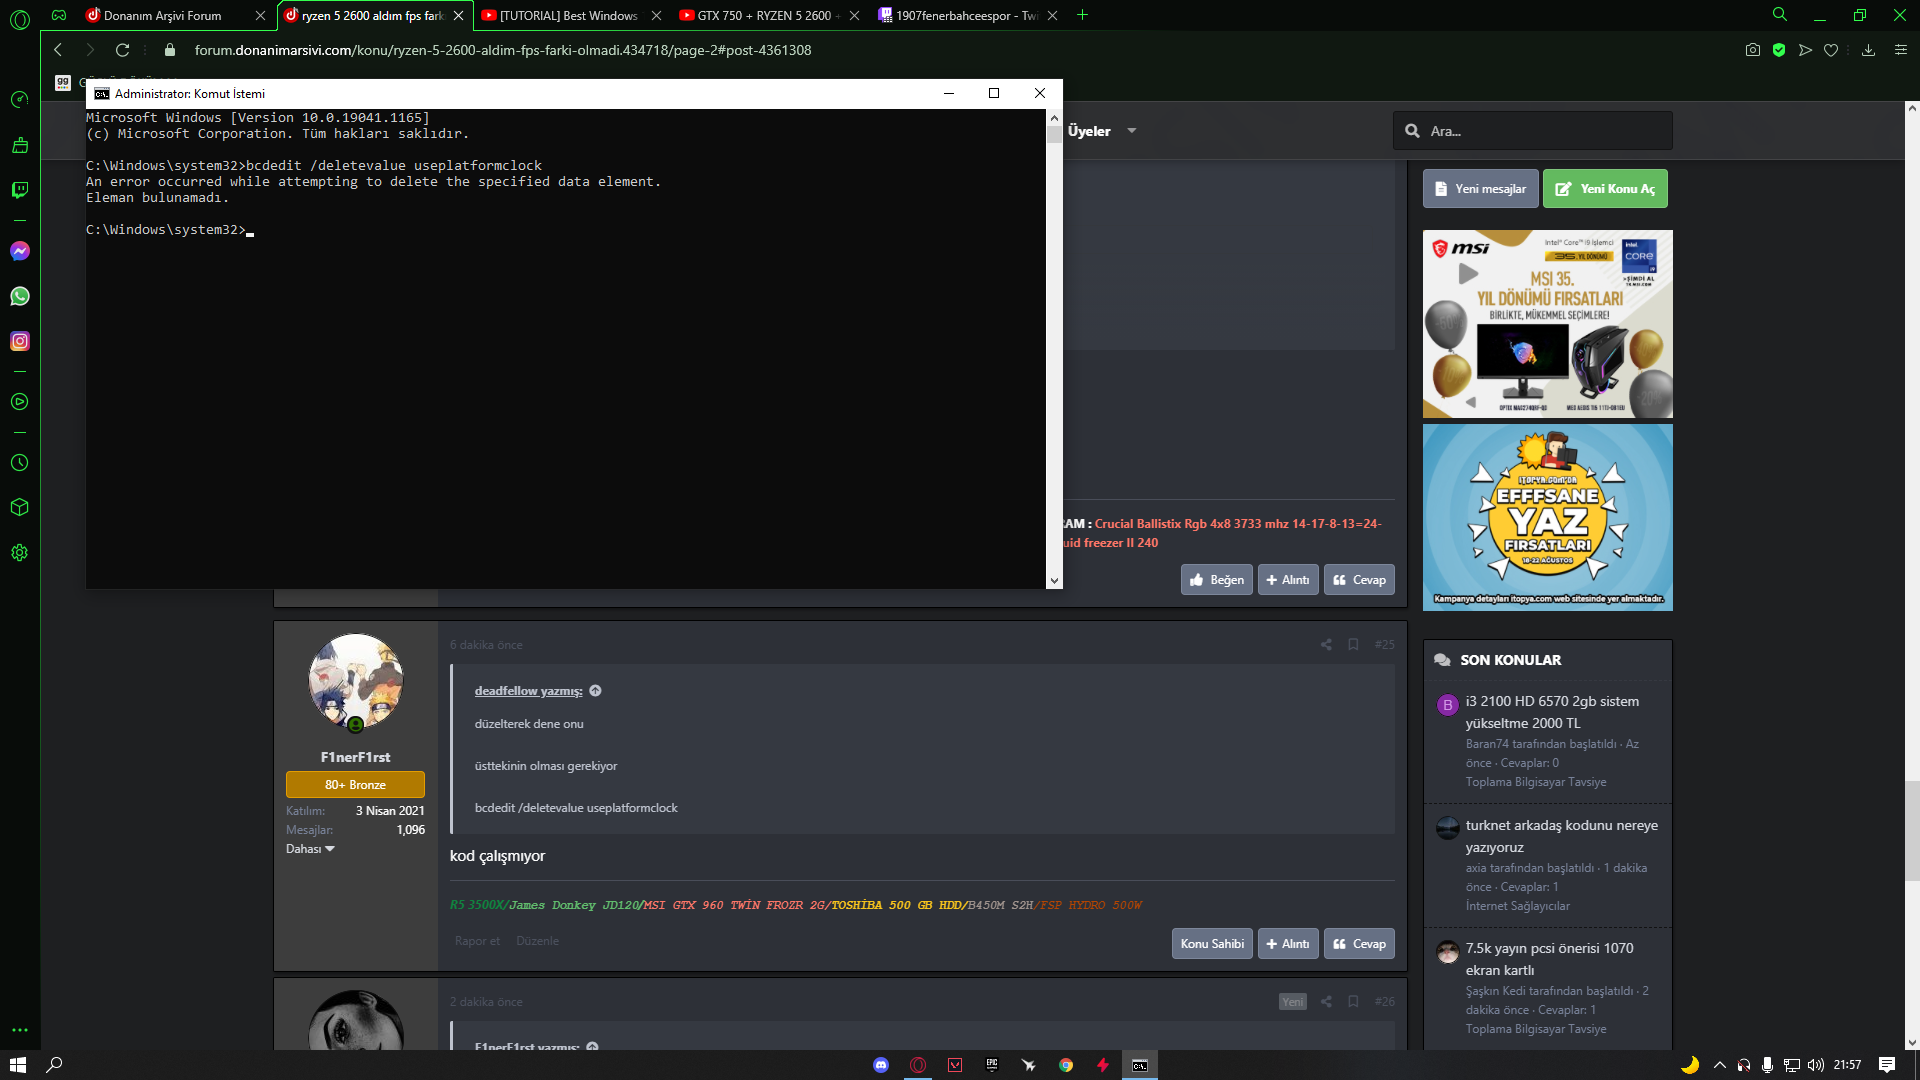Image resolution: width=1920 pixels, height=1080 pixels.
Task: Take a snapshot with the camera icon
Action: (x=1752, y=50)
